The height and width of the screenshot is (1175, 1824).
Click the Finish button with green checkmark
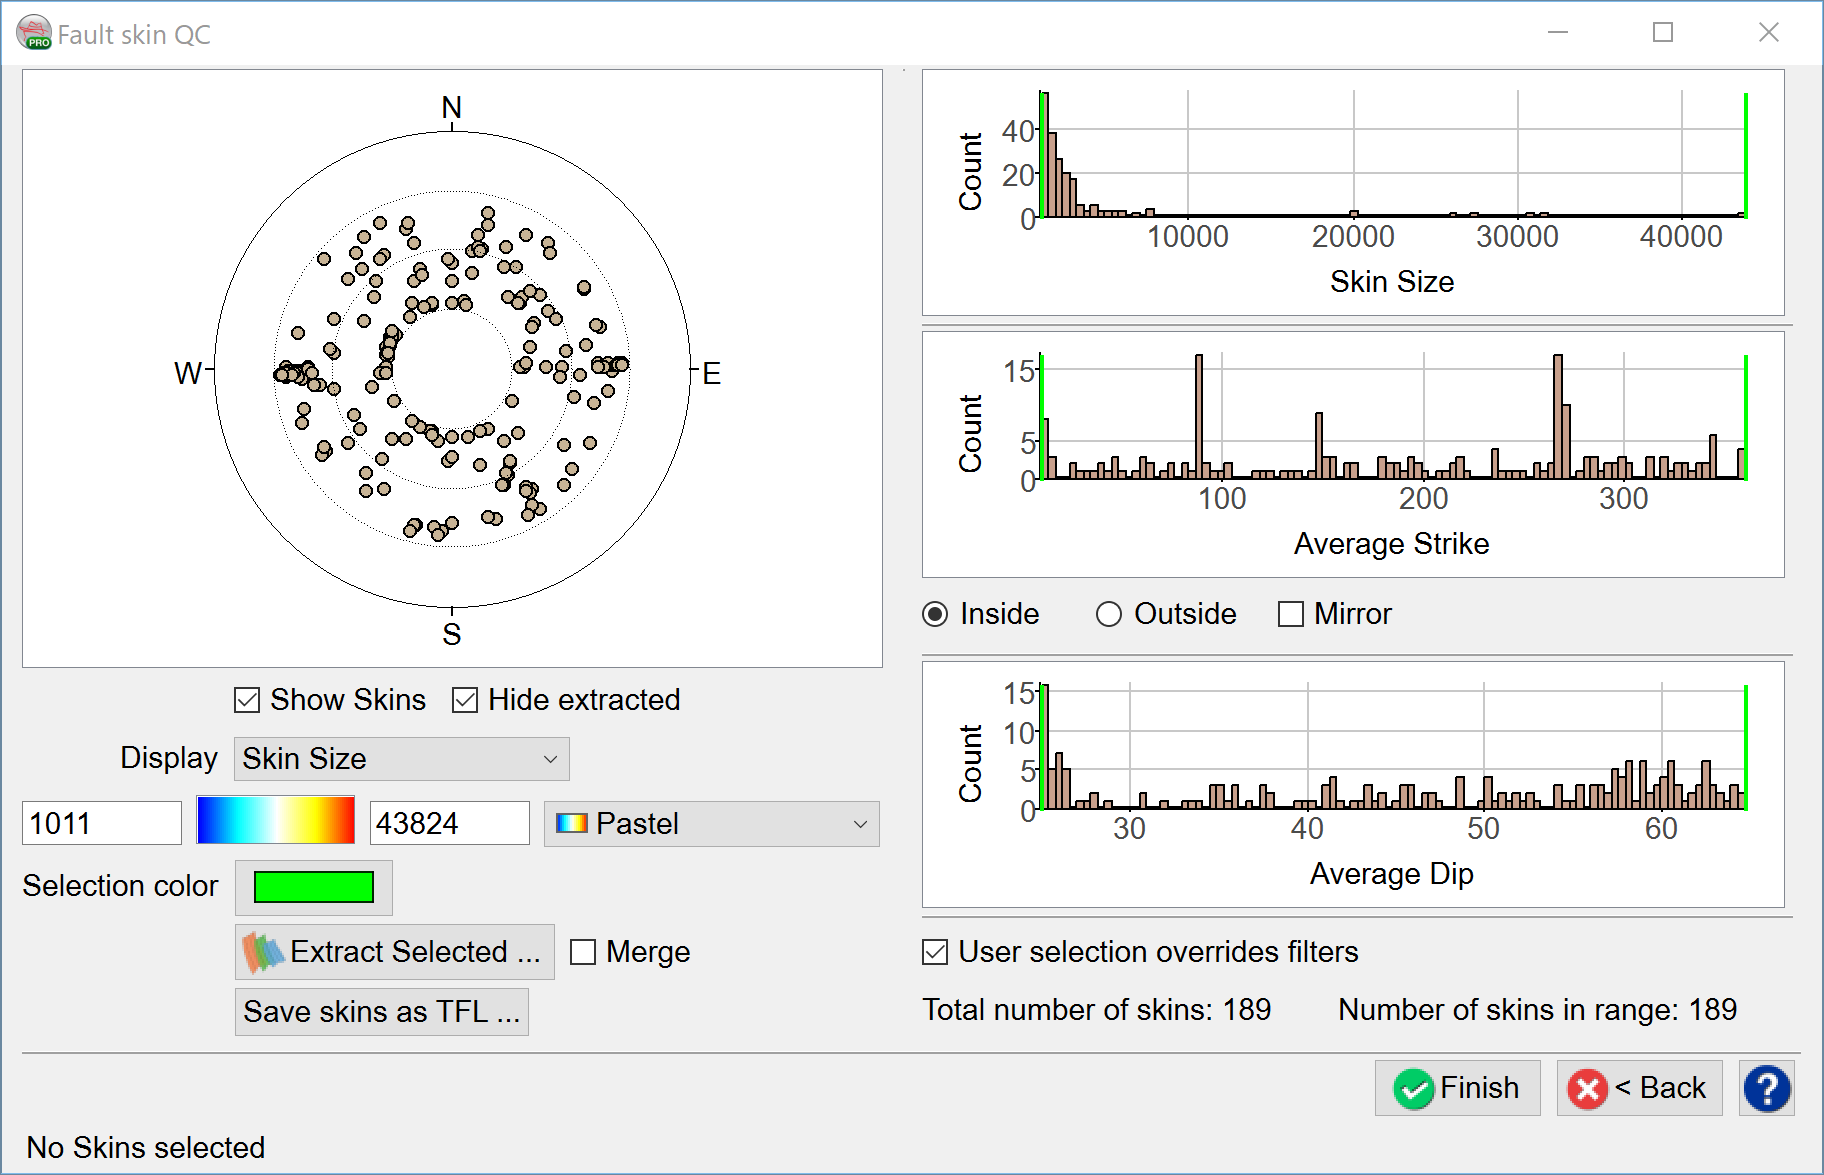click(1457, 1088)
